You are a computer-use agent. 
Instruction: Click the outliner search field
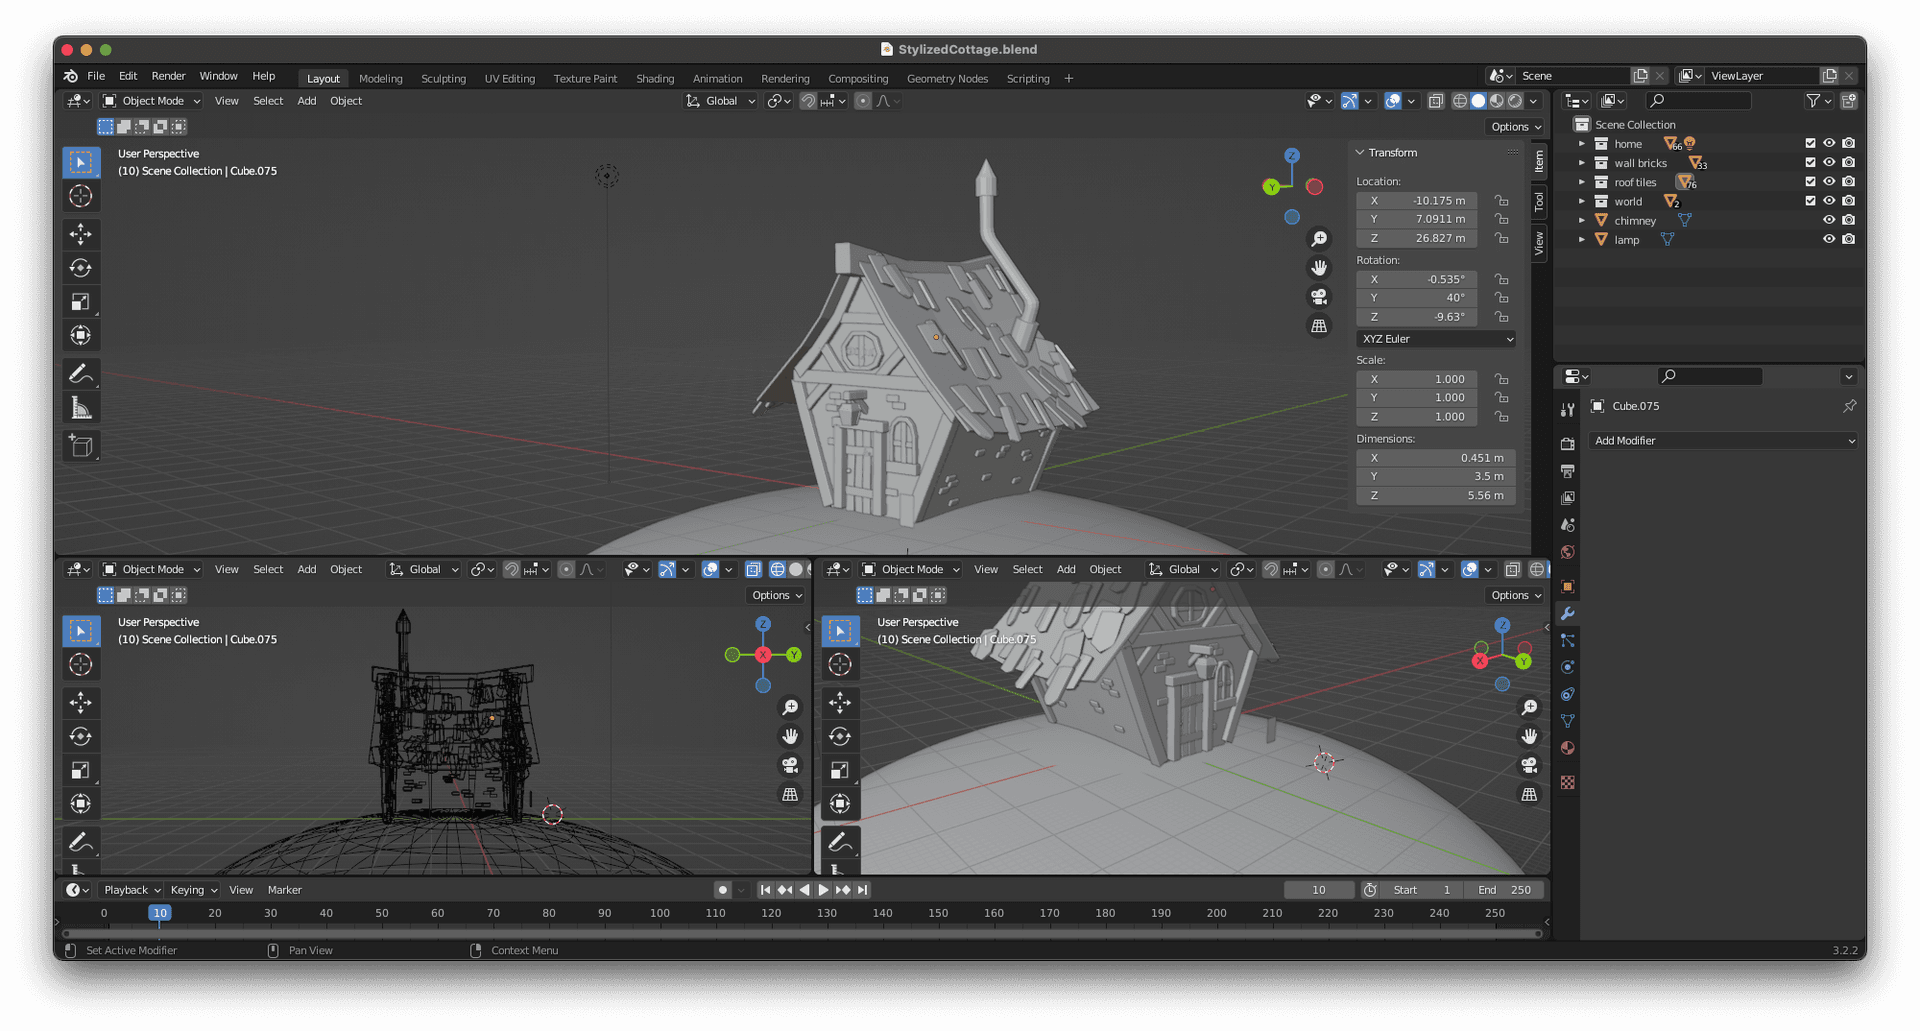tap(1699, 101)
